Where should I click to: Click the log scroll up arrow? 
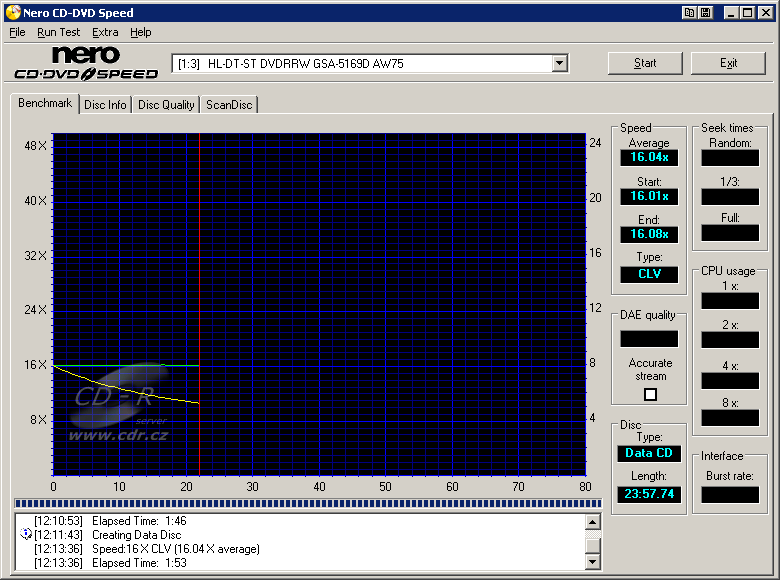click(592, 522)
